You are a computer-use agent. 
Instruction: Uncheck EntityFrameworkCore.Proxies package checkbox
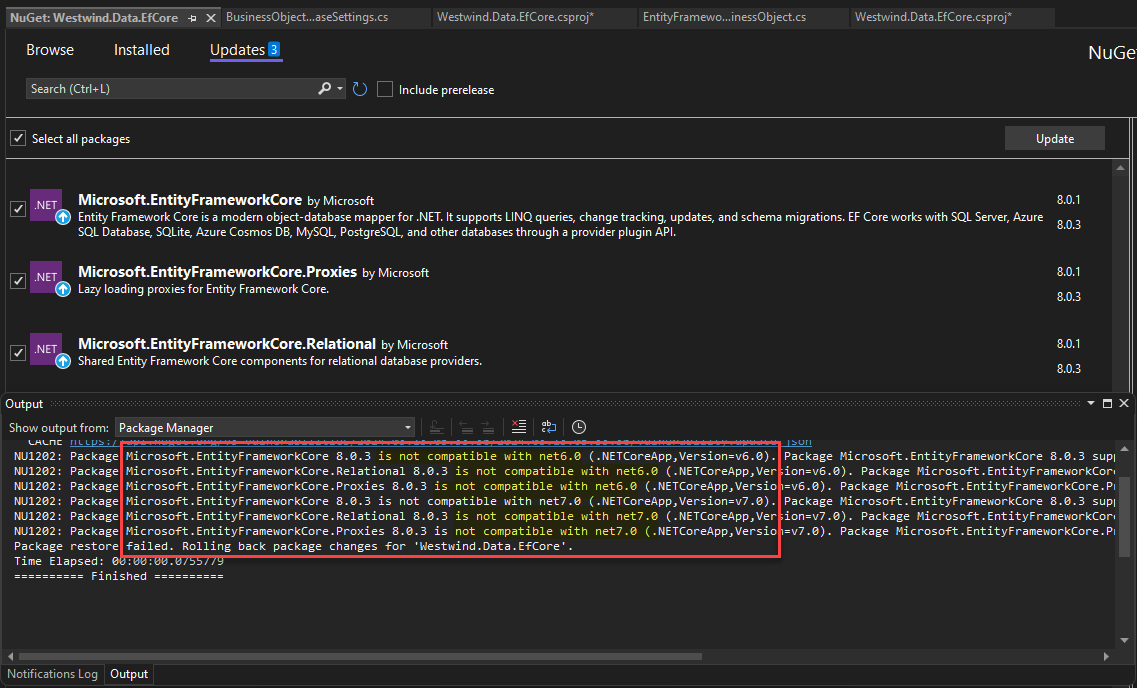coord(18,281)
